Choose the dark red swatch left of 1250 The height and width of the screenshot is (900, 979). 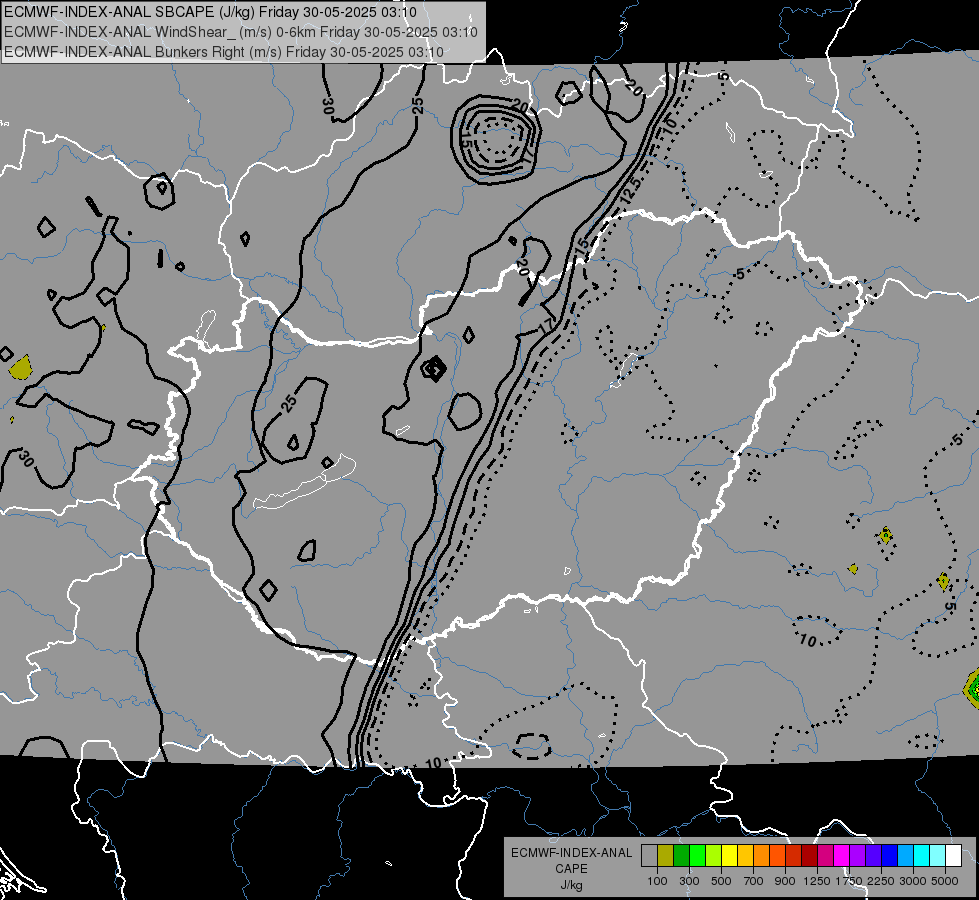pyautogui.click(x=810, y=856)
